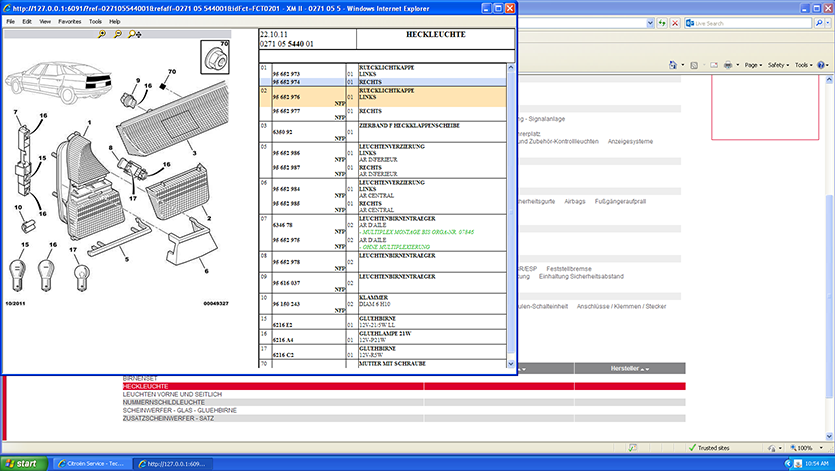Open the Print options dropdown arrow
Image resolution: width=835 pixels, height=471 pixels.
tap(738, 65)
